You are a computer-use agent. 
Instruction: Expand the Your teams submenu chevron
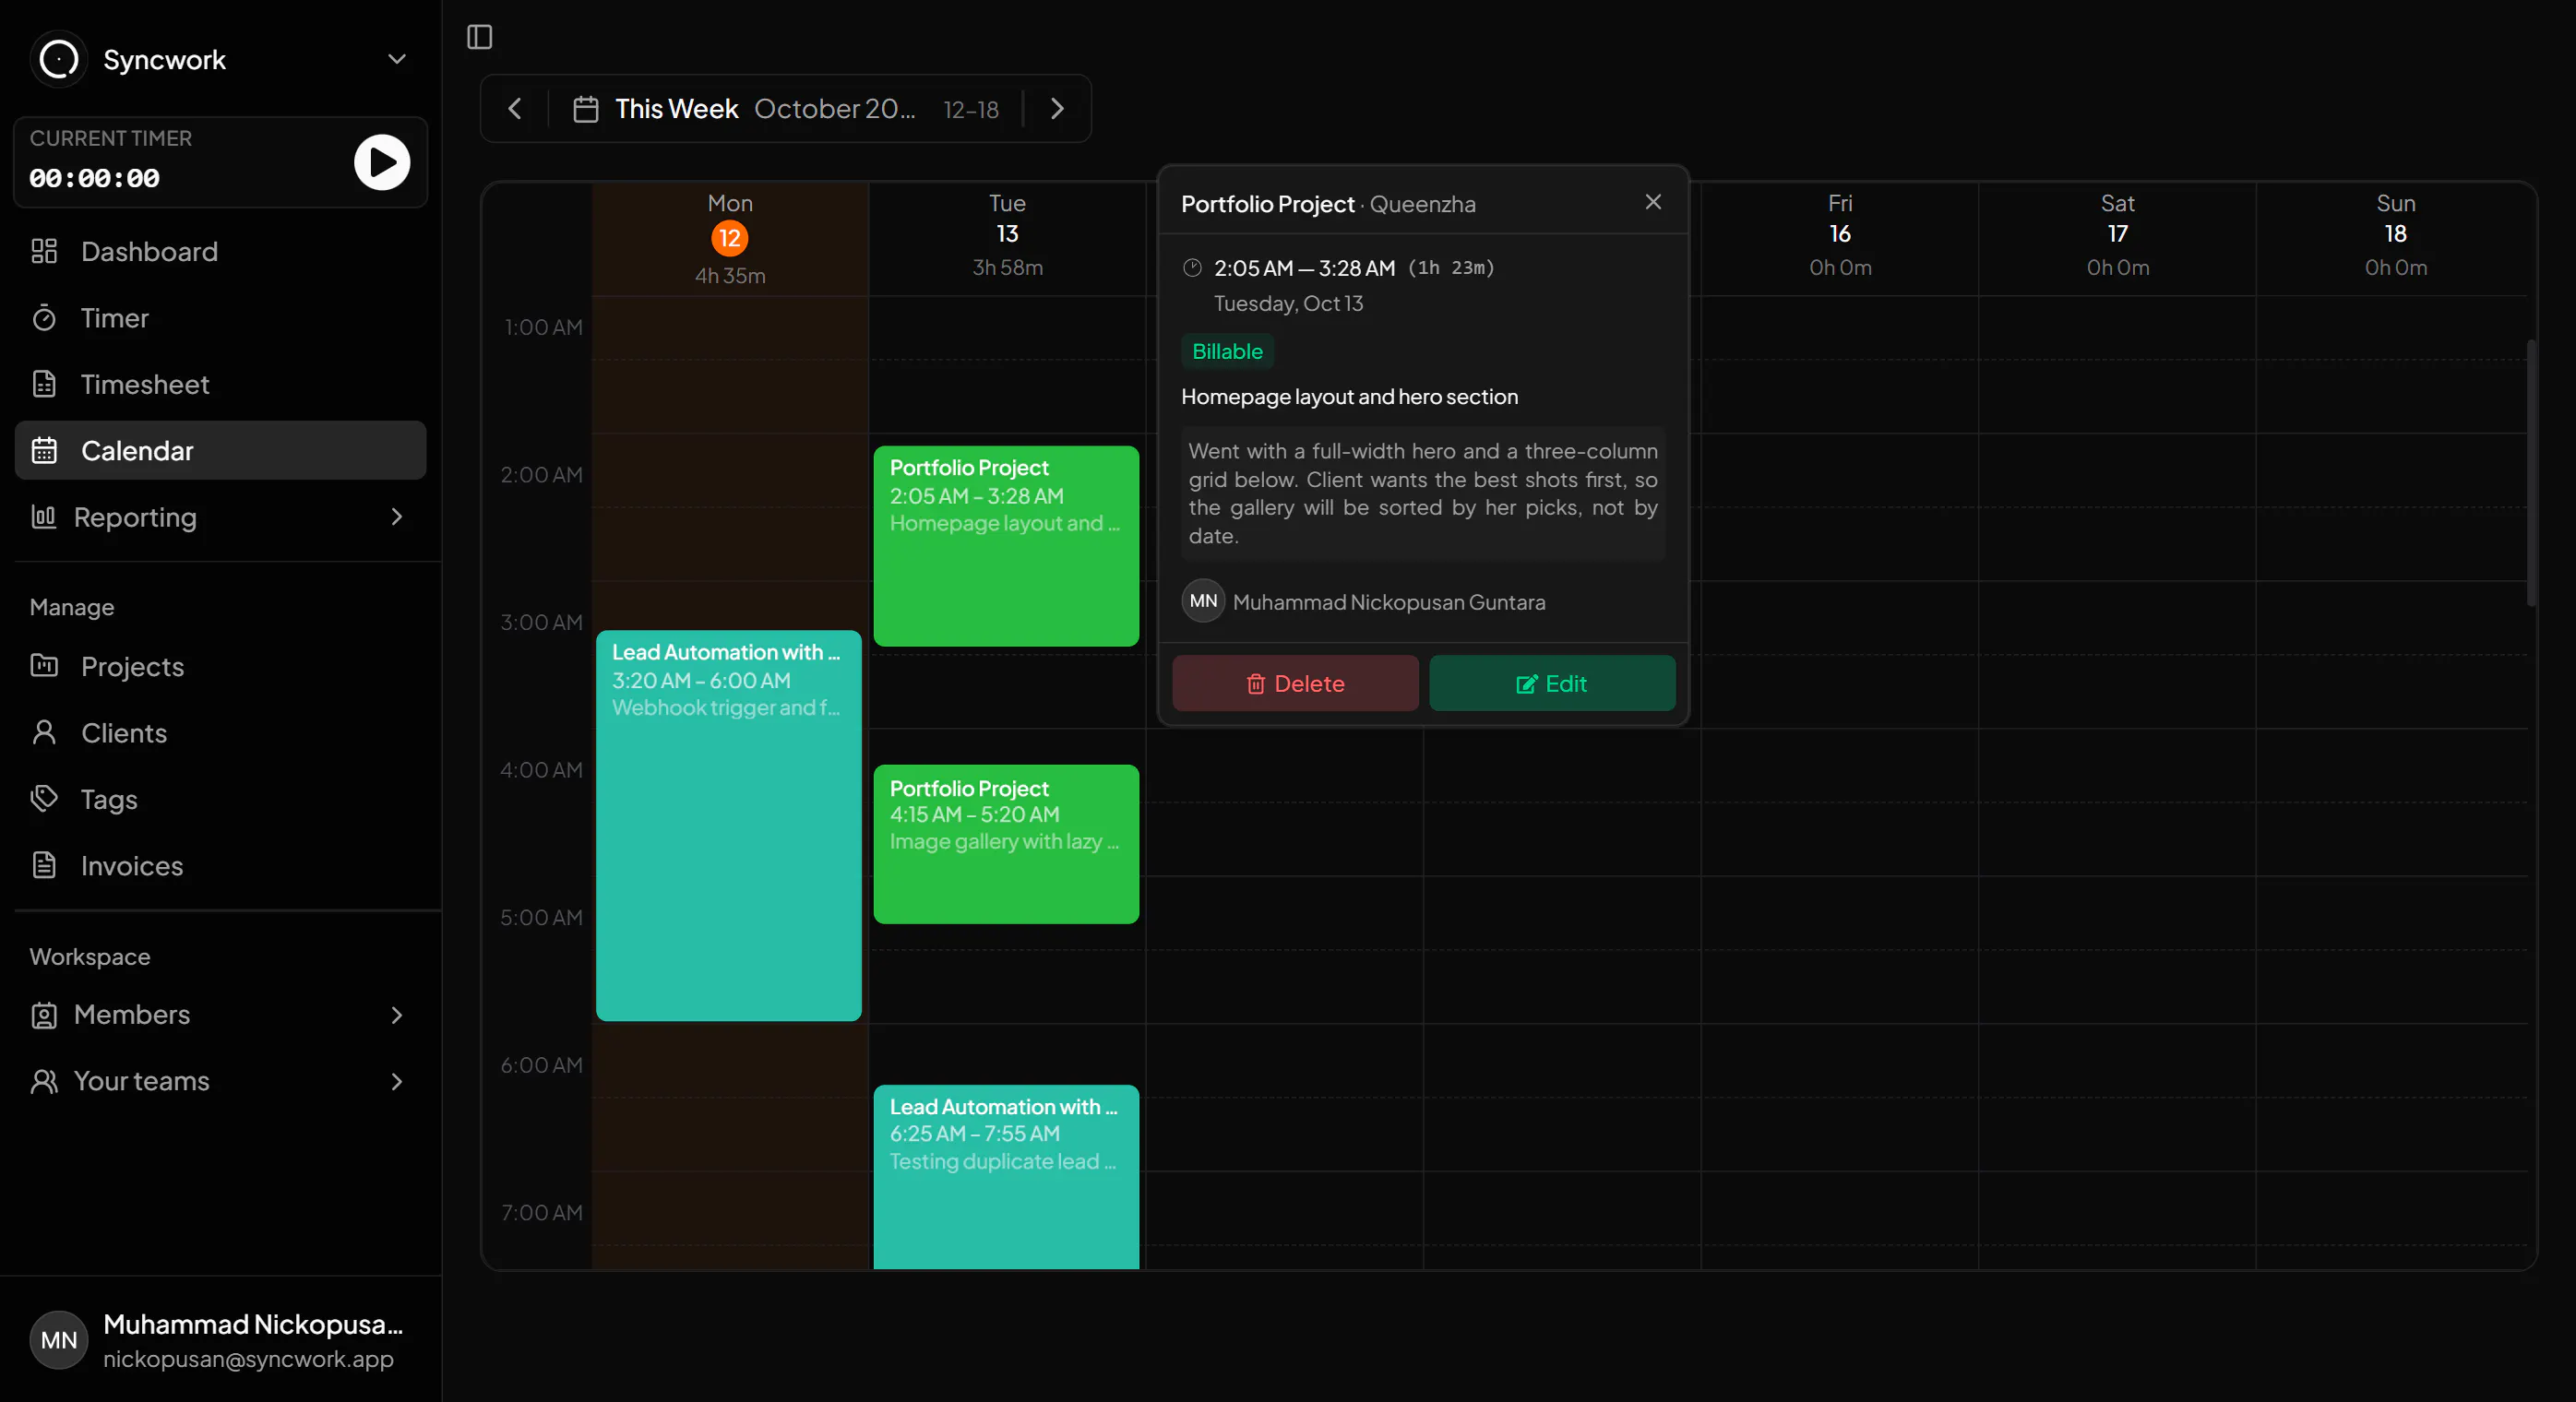pos(397,1081)
